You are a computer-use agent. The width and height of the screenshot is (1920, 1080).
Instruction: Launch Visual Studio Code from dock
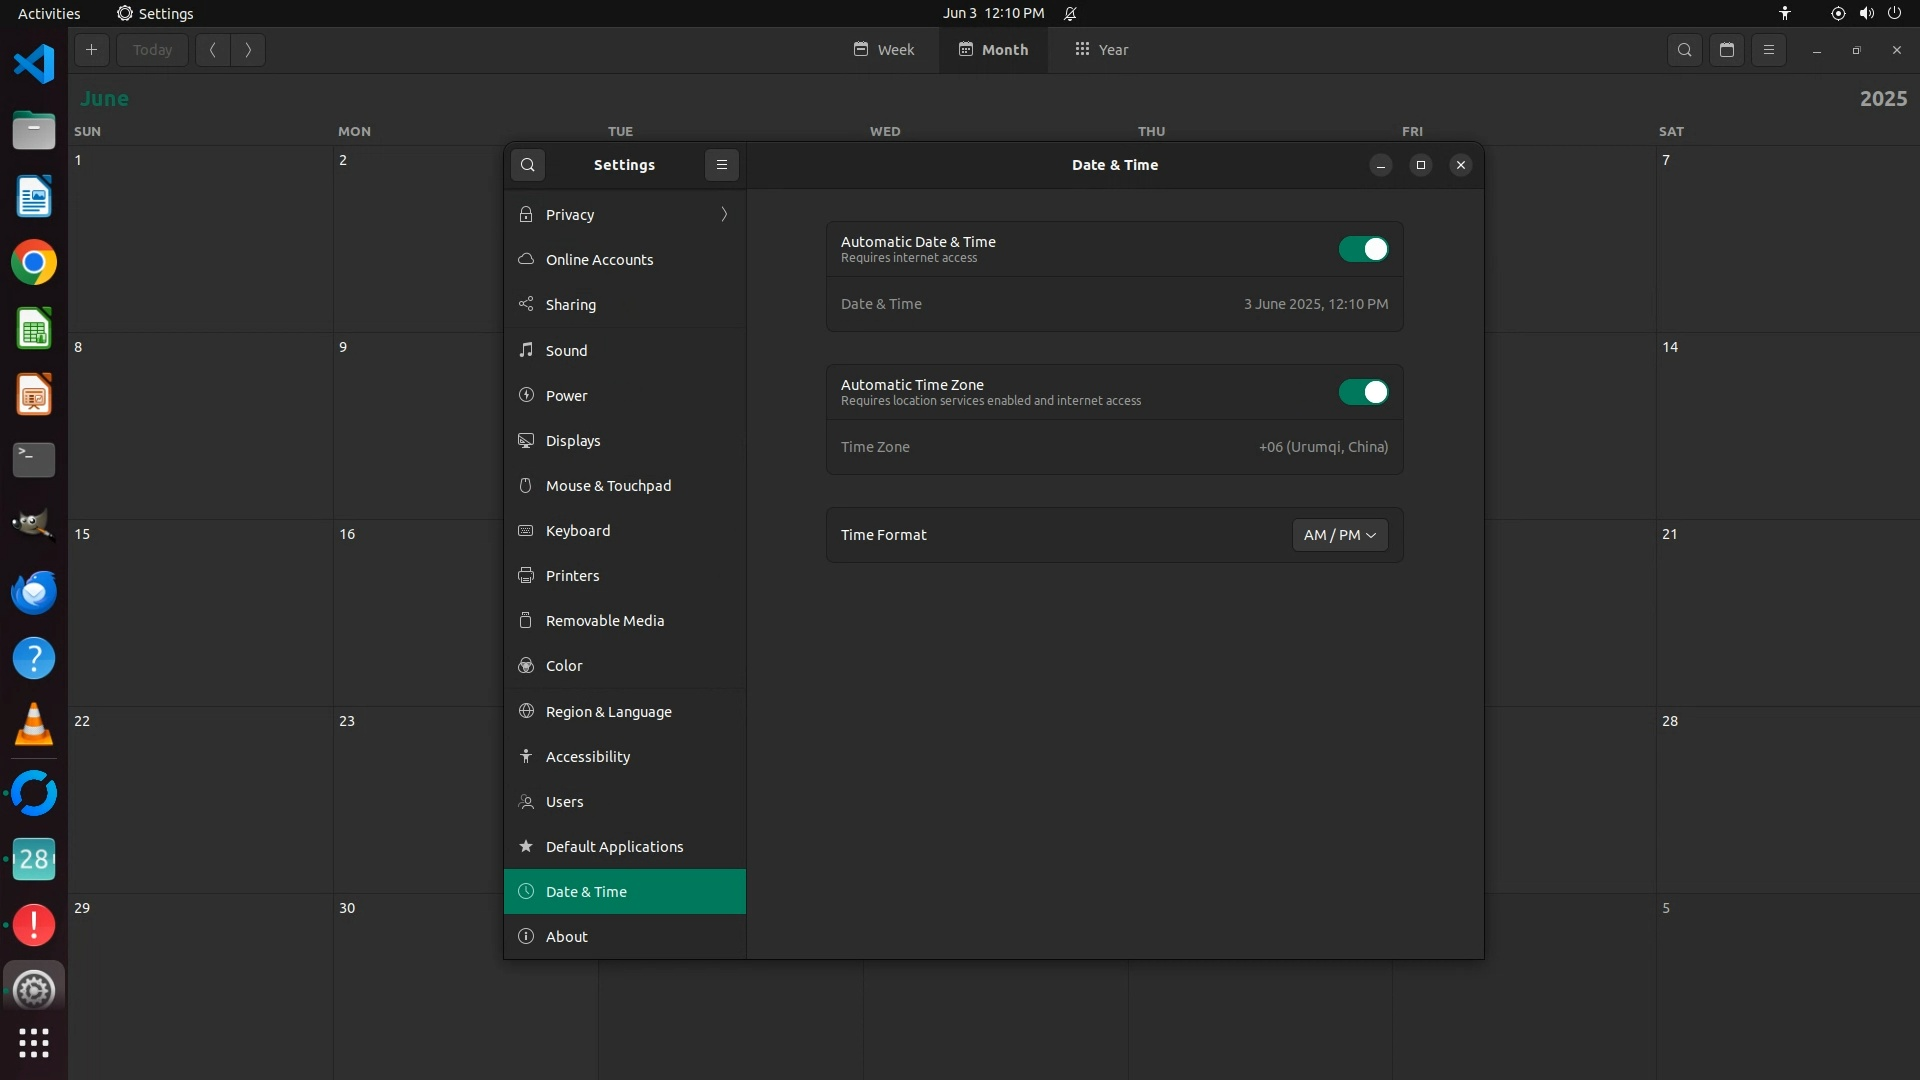(x=34, y=64)
